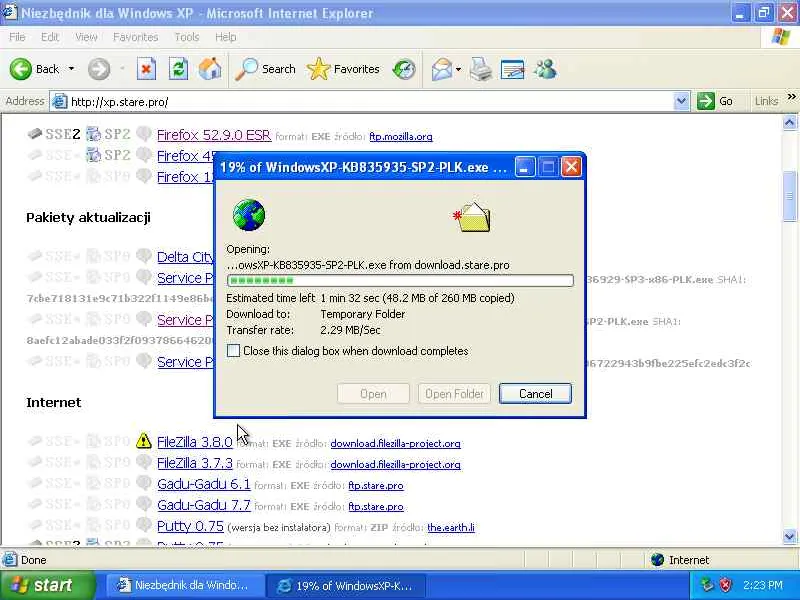The image size is (800, 600).
Task: Follow download.filezilla-project.org link in FileZilla 3.8.0 row
Action: click(x=395, y=443)
